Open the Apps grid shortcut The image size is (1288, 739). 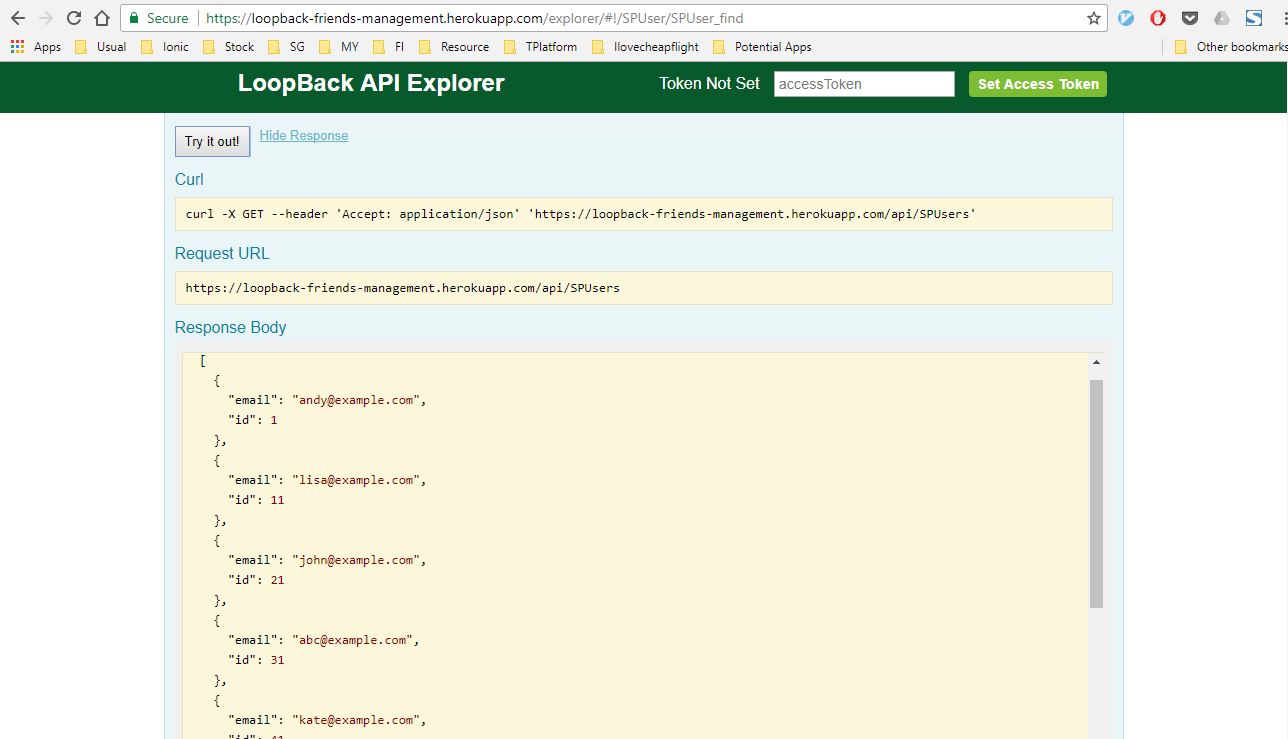point(35,47)
